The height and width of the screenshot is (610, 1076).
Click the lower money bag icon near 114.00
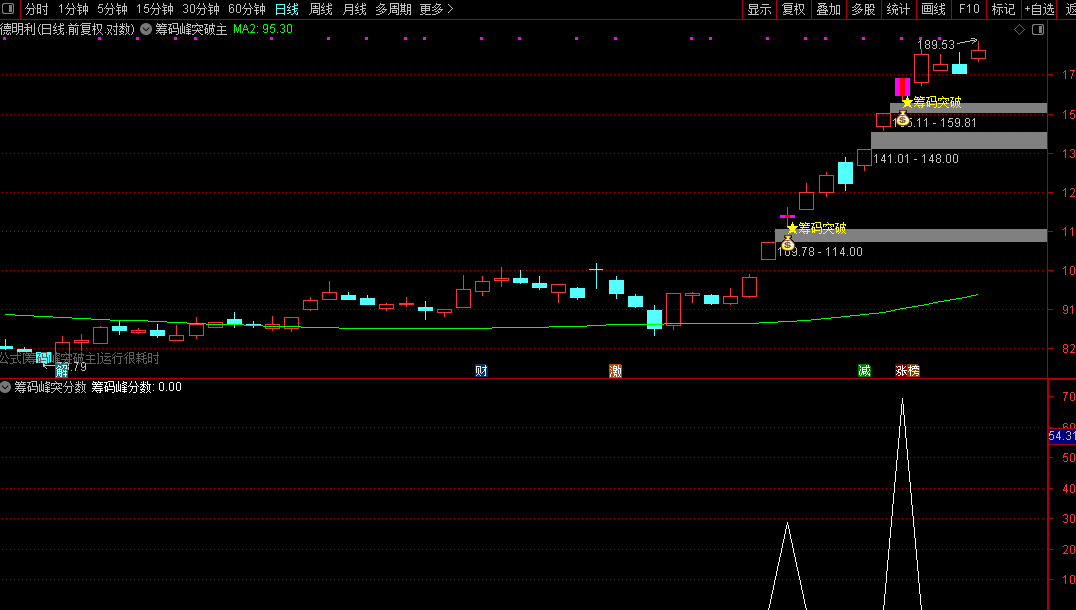coord(788,244)
